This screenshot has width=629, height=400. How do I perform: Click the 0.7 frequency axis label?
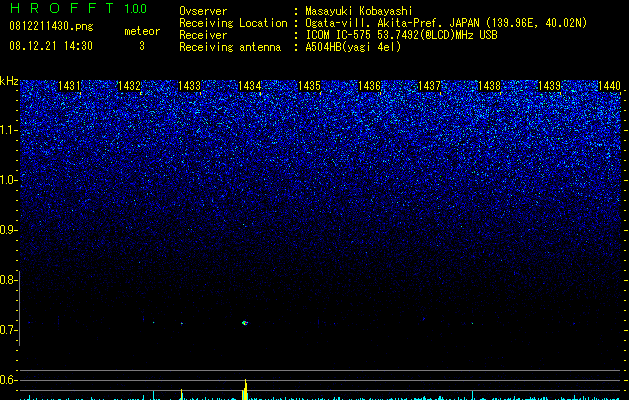pyautogui.click(x=8, y=330)
